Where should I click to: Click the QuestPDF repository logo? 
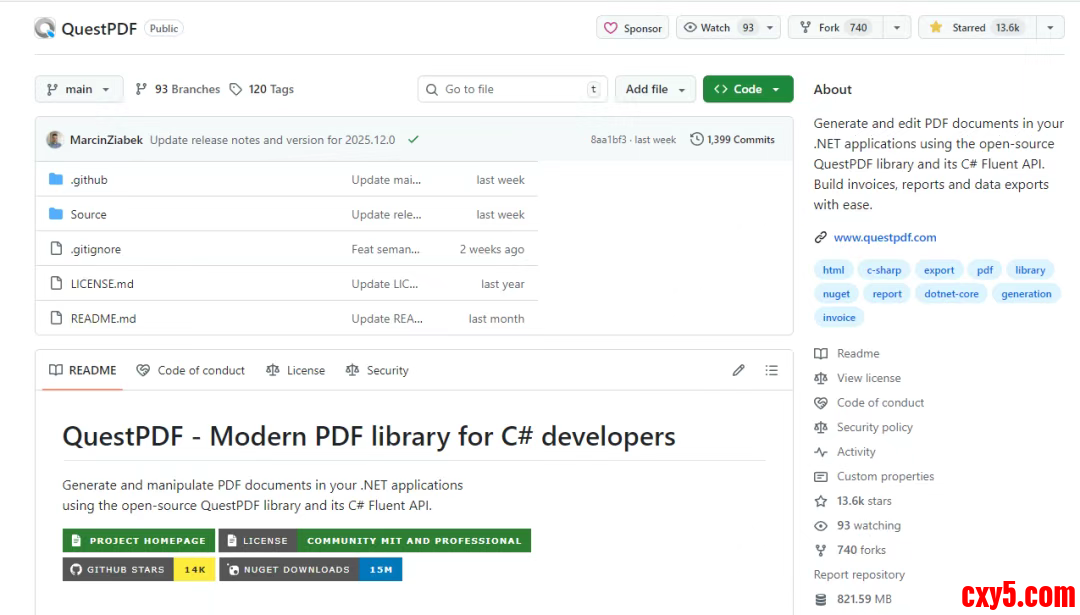coord(45,28)
